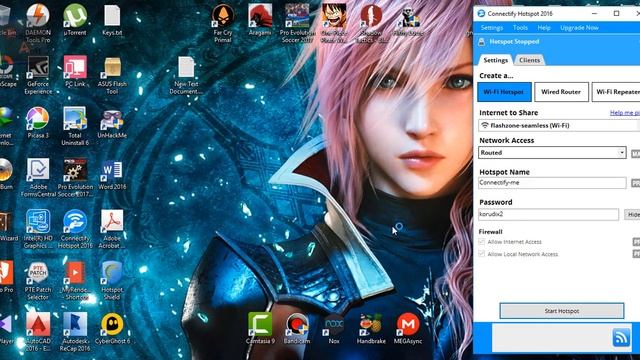Click Hide button next to password
The width and height of the screenshot is (640, 360).
633,214
